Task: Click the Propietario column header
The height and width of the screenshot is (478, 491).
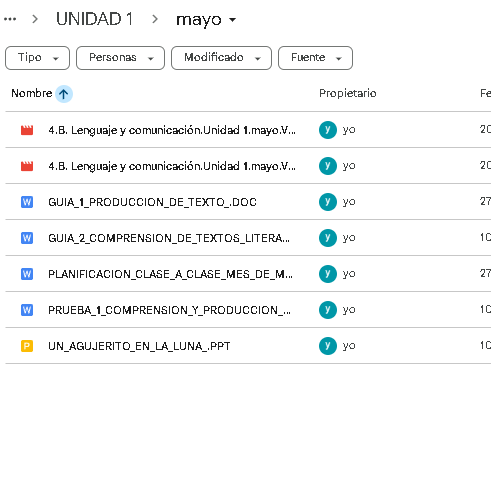Action: [x=348, y=93]
